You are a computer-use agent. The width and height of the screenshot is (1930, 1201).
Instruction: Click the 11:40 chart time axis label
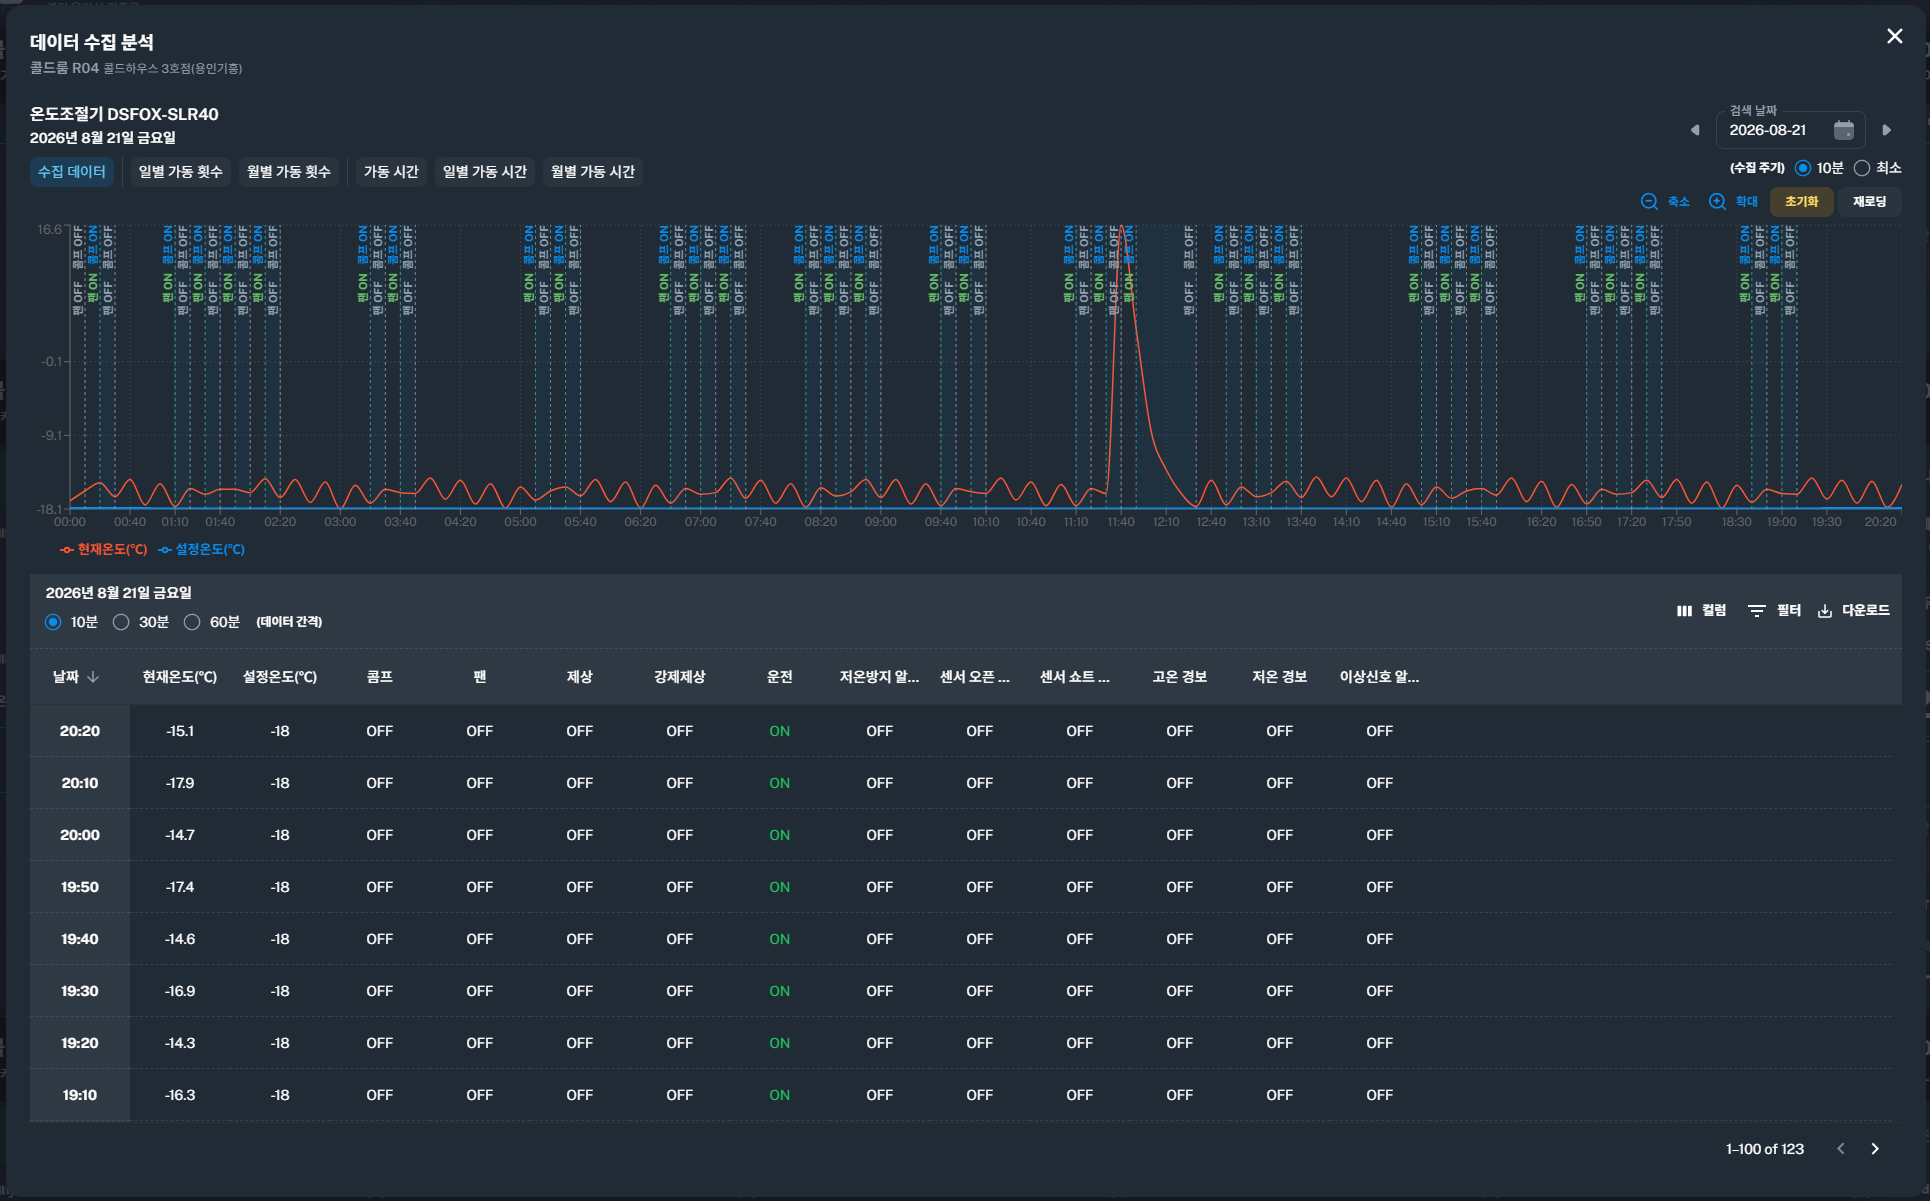[1121, 522]
